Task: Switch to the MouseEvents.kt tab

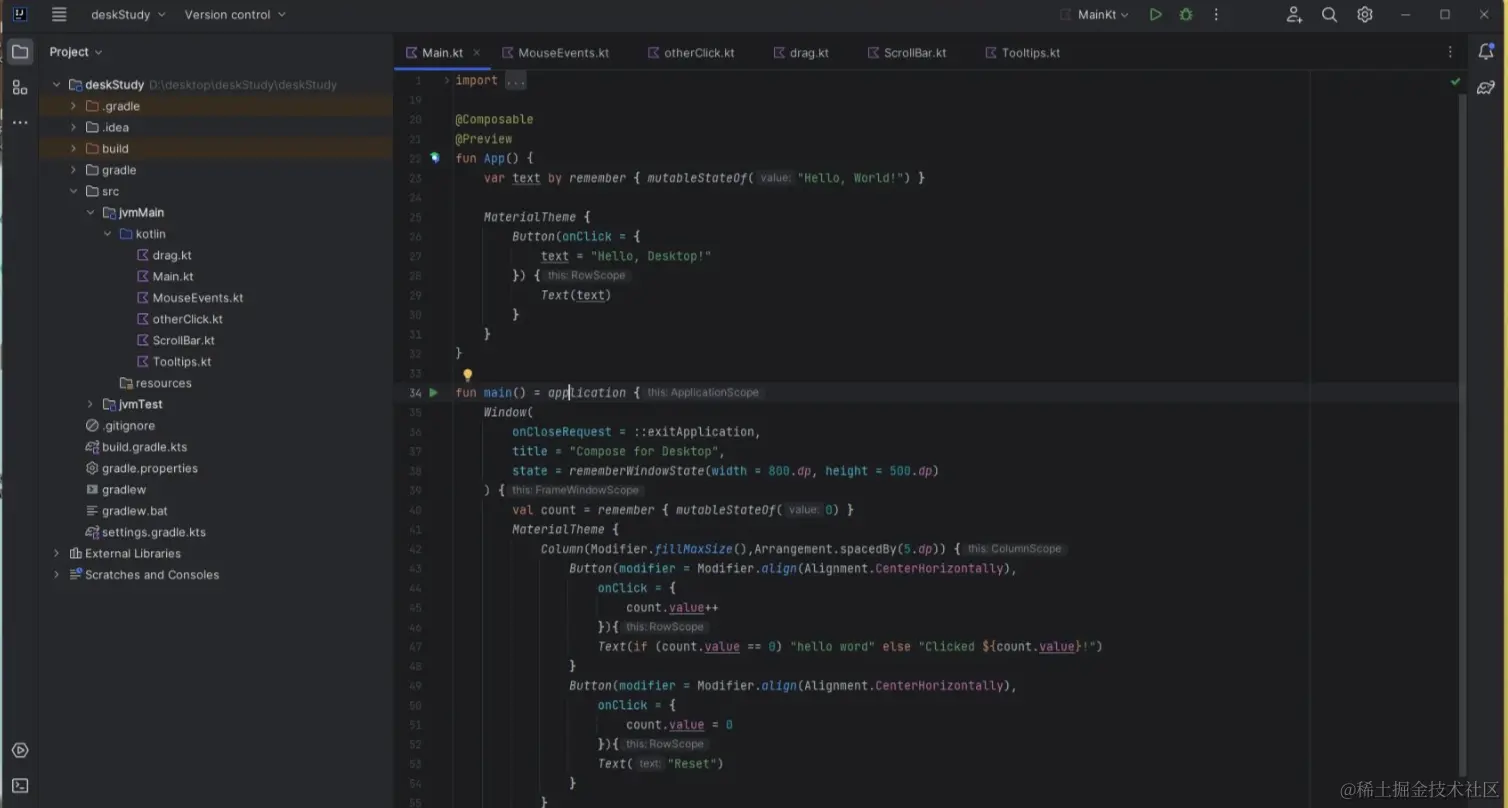Action: click(555, 53)
